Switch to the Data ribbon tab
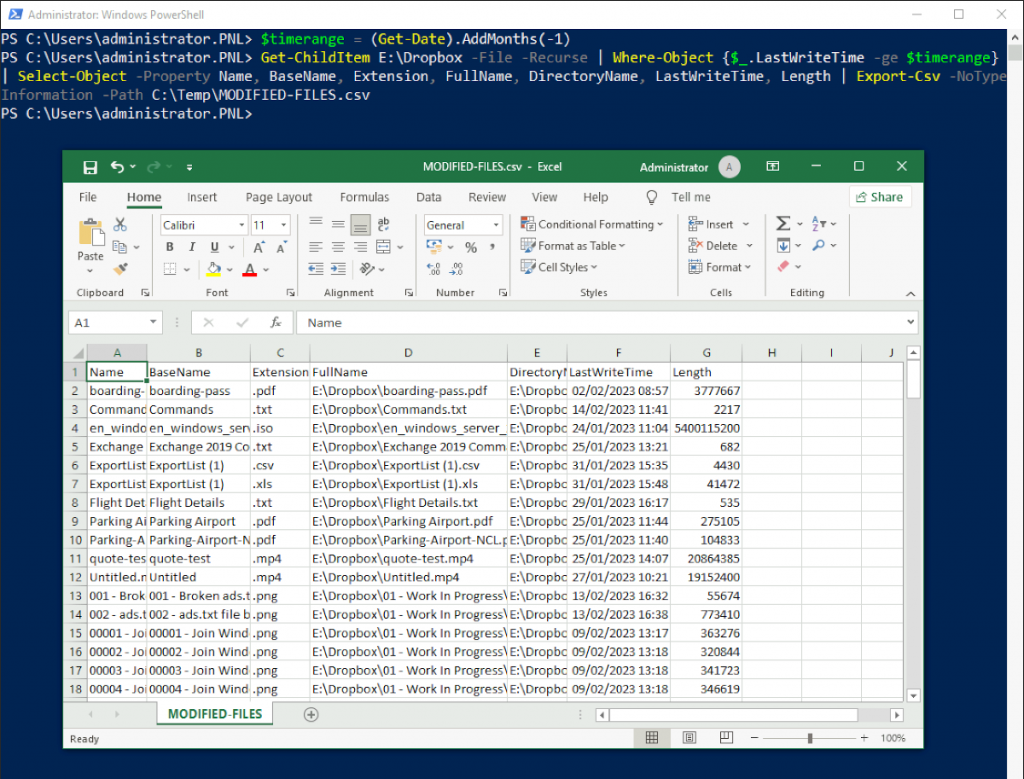1024x779 pixels. pyautogui.click(x=429, y=197)
